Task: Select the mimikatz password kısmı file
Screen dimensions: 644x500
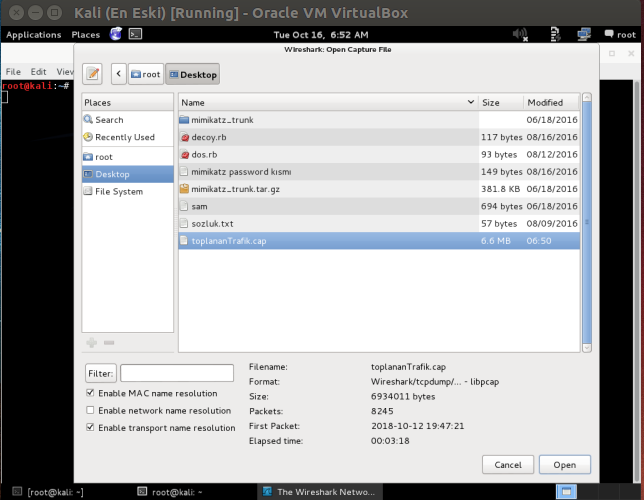Action: click(x=379, y=172)
